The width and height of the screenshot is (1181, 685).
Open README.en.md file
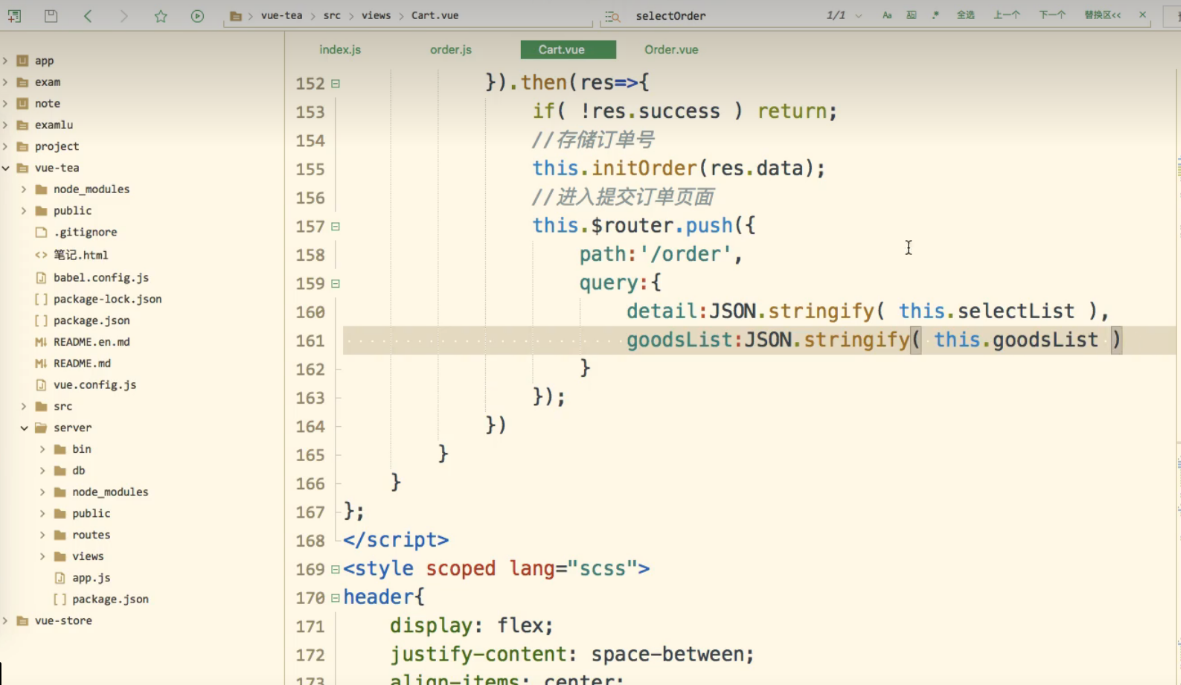pyautogui.click(x=91, y=342)
